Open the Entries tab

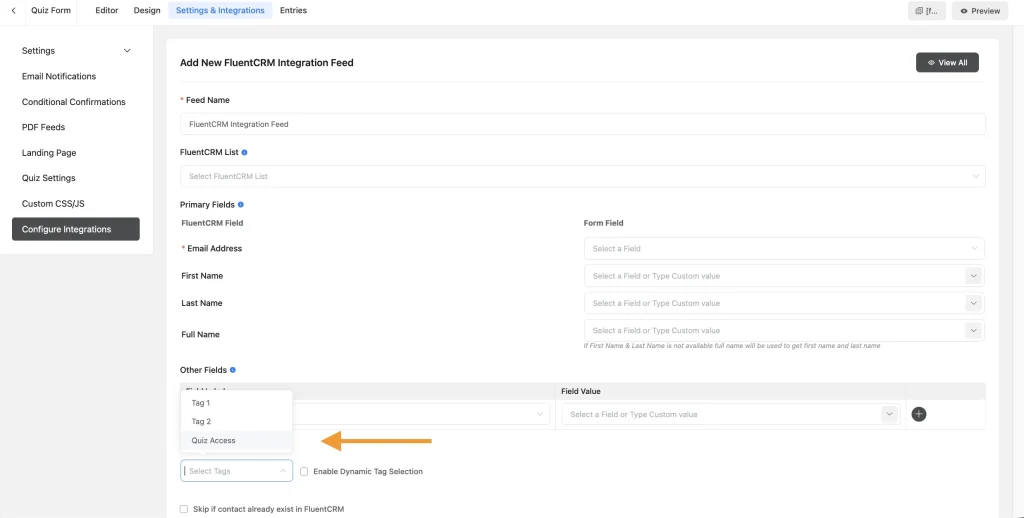click(x=293, y=10)
